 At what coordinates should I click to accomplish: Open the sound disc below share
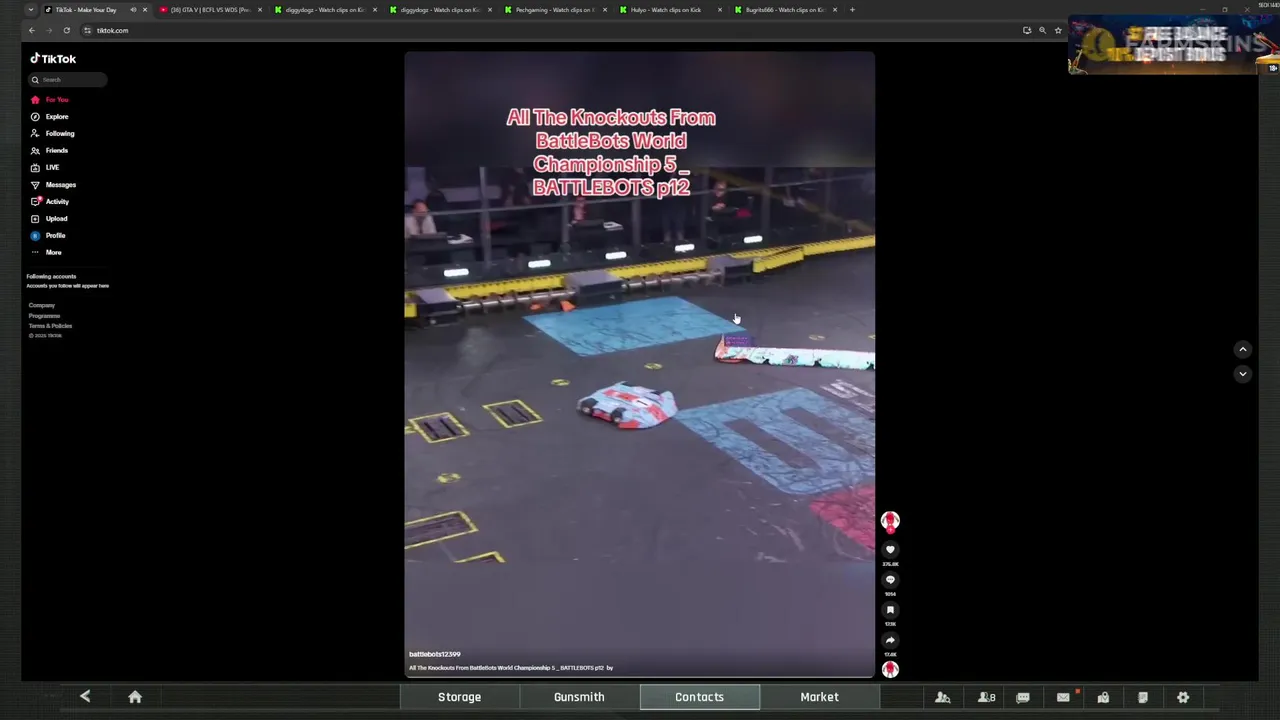tap(890, 670)
